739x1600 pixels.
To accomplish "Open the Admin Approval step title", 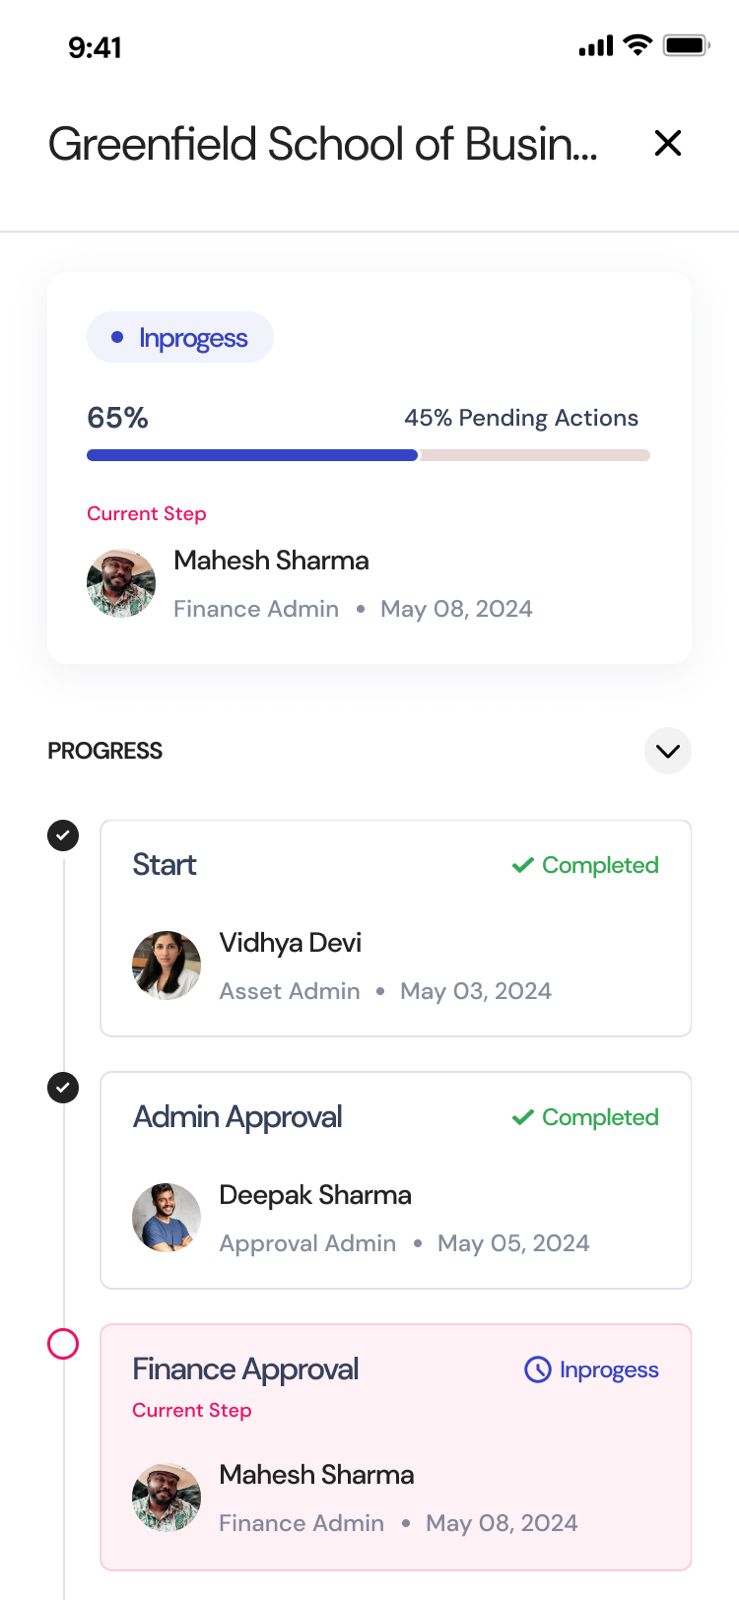I will [238, 1117].
